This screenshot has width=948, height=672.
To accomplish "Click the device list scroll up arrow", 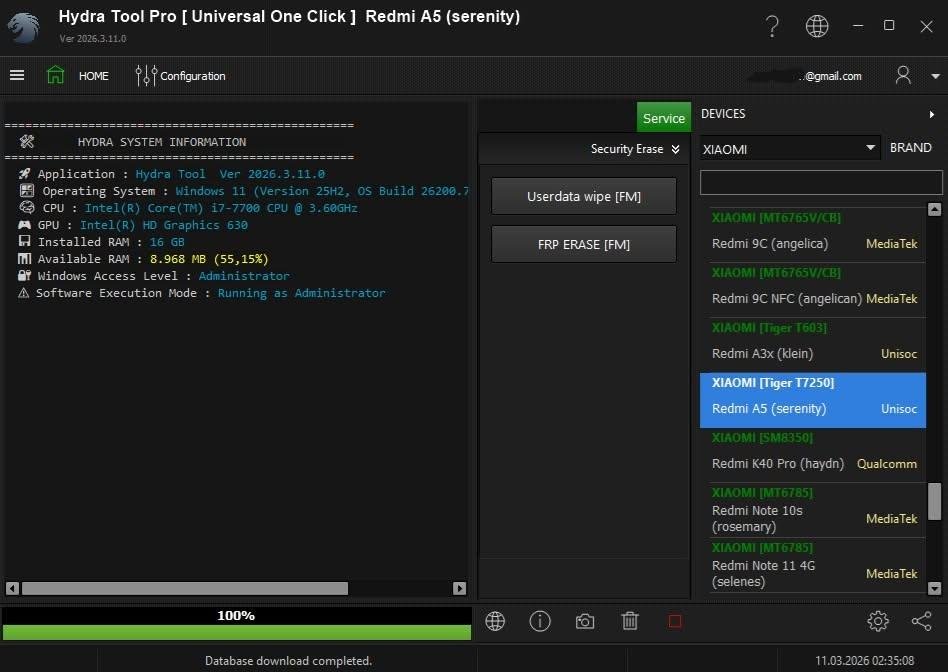I will (x=934, y=209).
